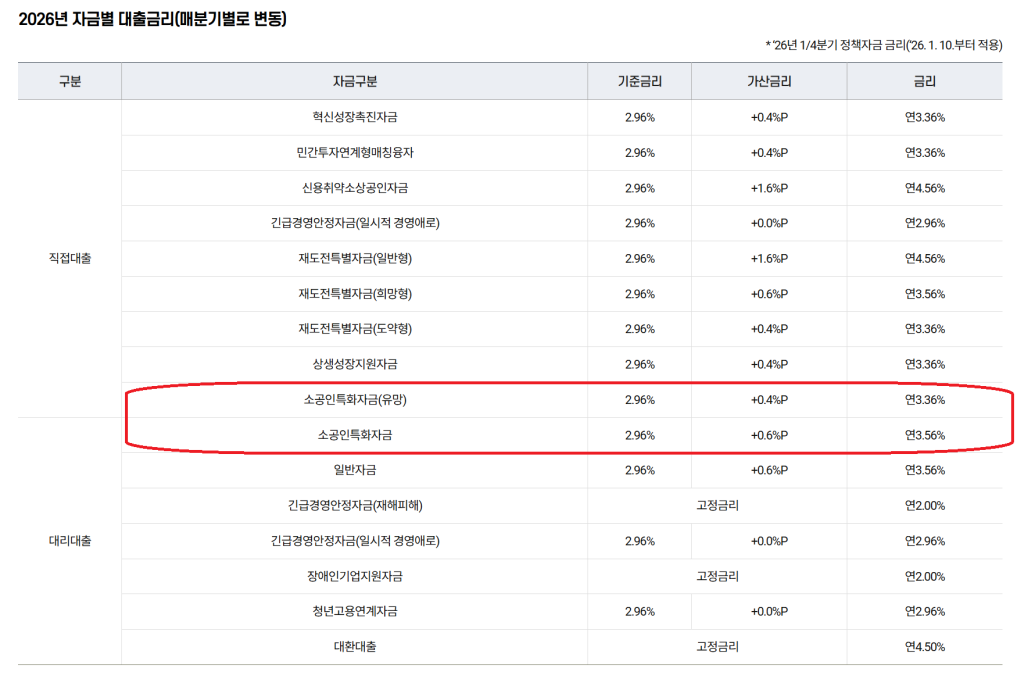1024x679 pixels.
Task: Click the 금리 column header
Action: pos(924,82)
